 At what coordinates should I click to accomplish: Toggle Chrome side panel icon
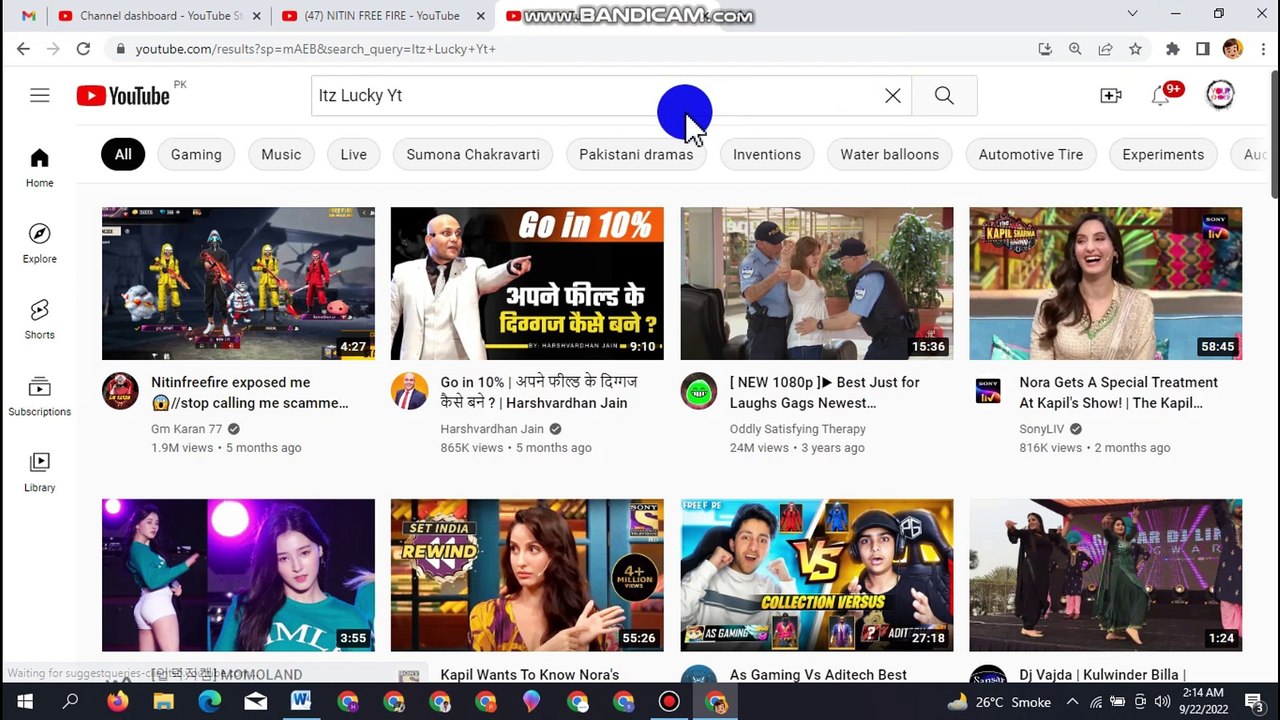pos(1203,48)
